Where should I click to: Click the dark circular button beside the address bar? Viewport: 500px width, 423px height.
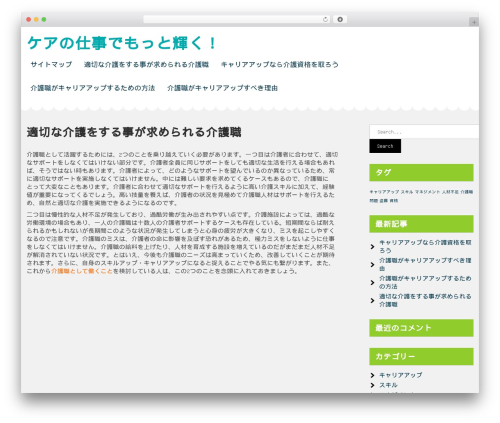(x=340, y=20)
